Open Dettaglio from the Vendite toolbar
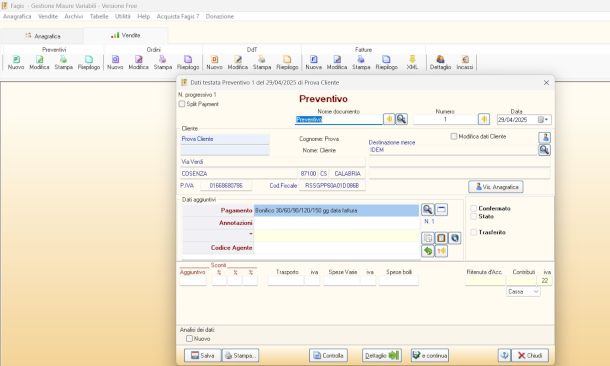 440,63
